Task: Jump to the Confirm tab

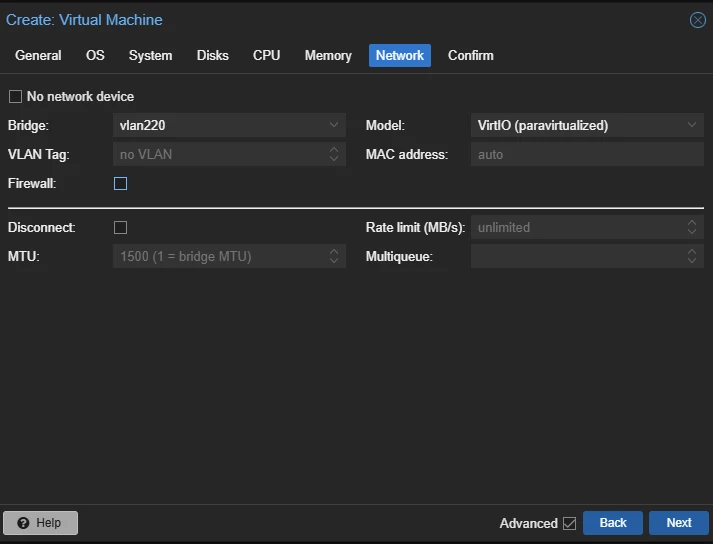Action: tap(471, 55)
